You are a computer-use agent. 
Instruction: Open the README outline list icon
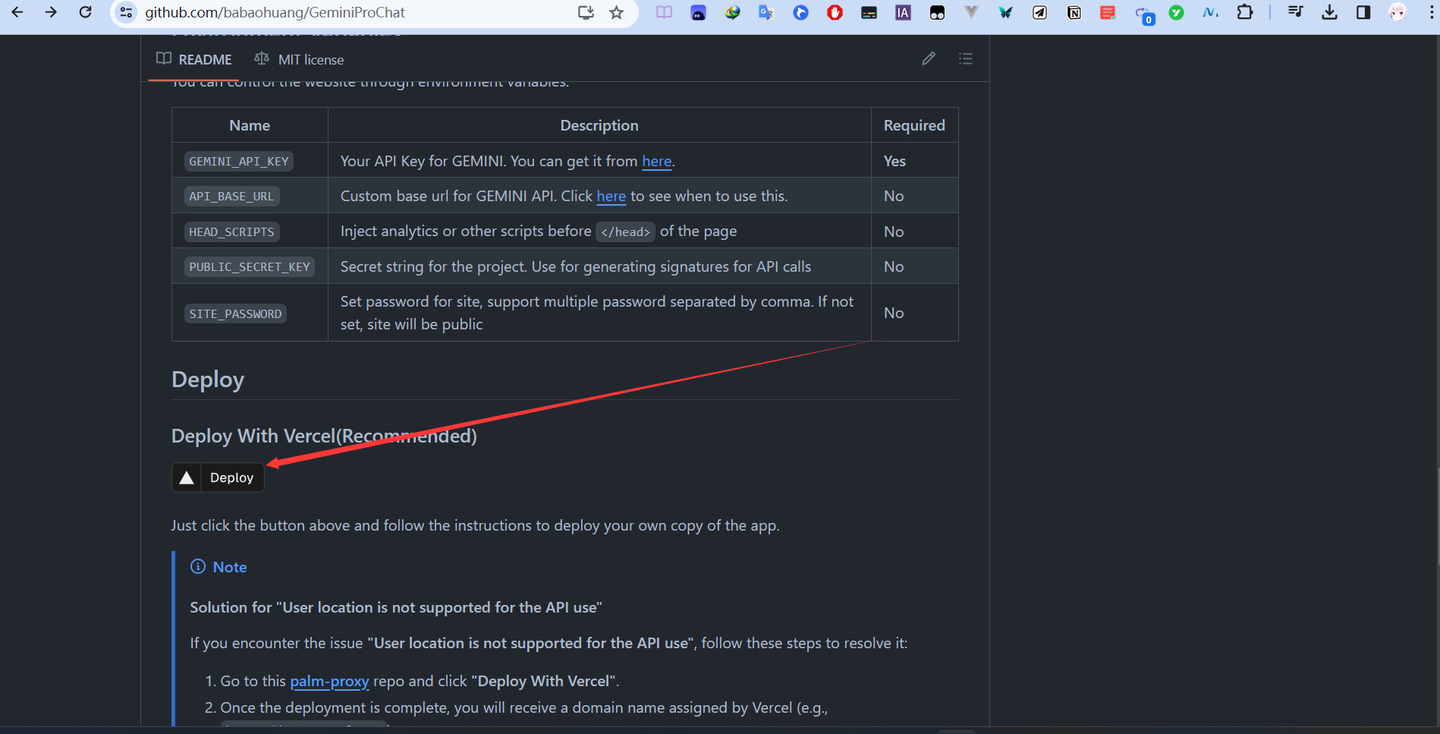[965, 59]
